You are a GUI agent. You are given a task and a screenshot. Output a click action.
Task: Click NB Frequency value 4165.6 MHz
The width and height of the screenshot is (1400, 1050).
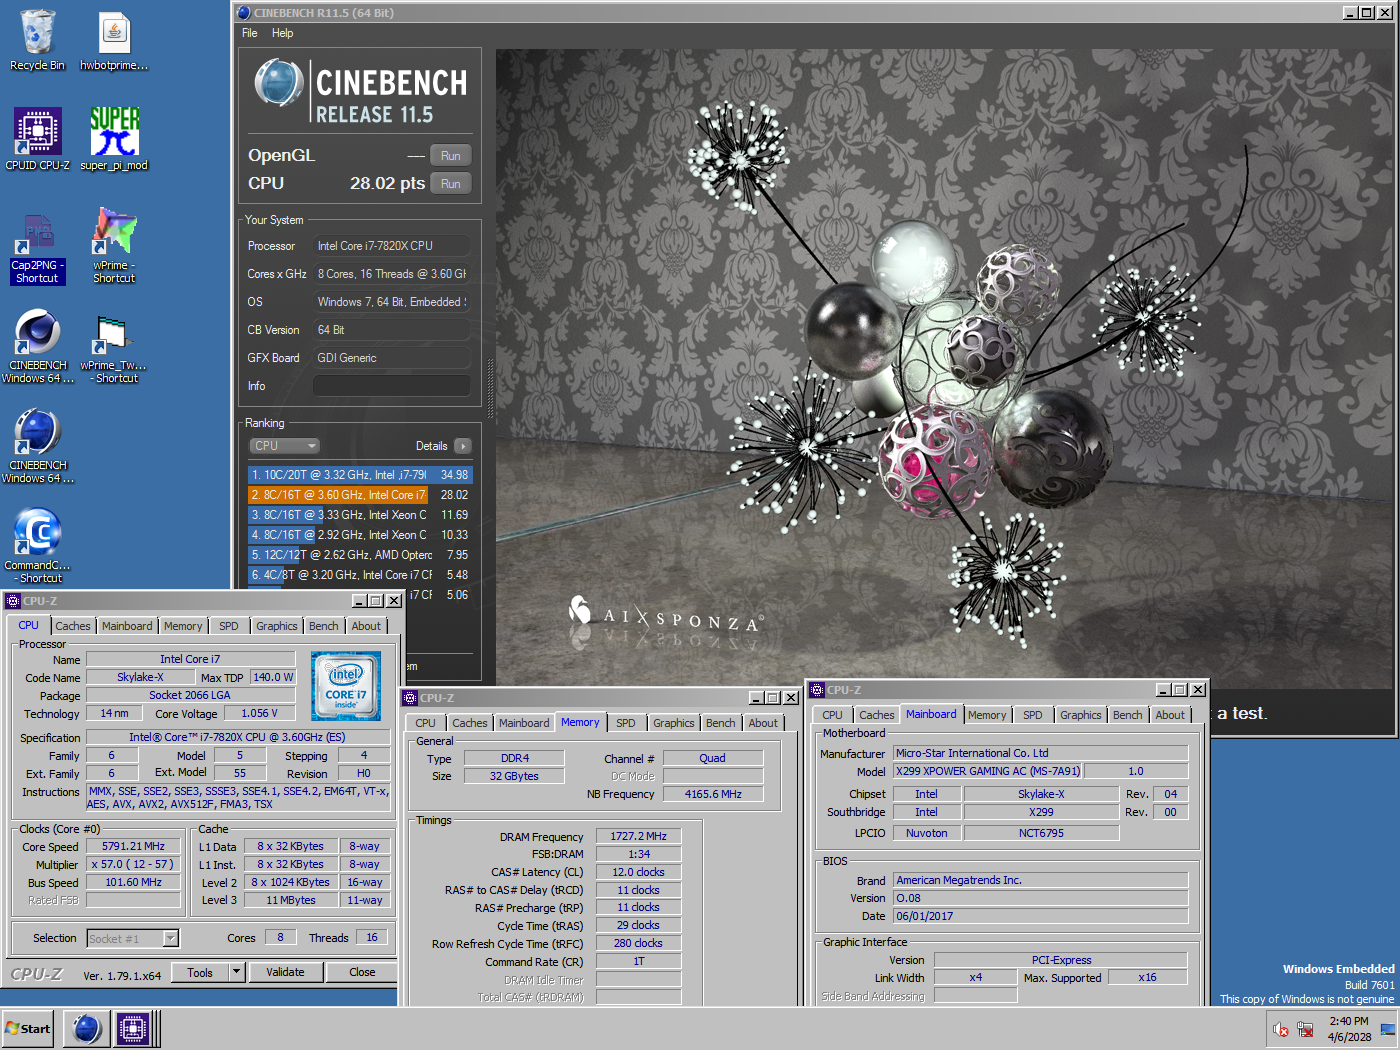[713, 794]
